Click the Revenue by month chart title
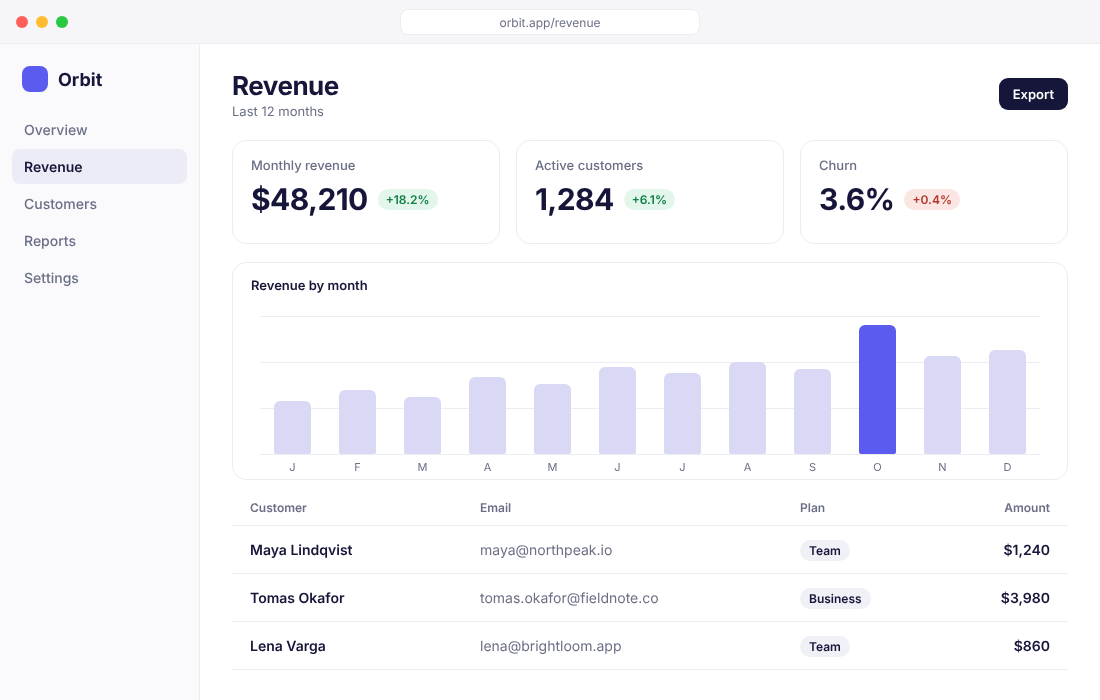Image resolution: width=1100 pixels, height=700 pixels. [309, 285]
